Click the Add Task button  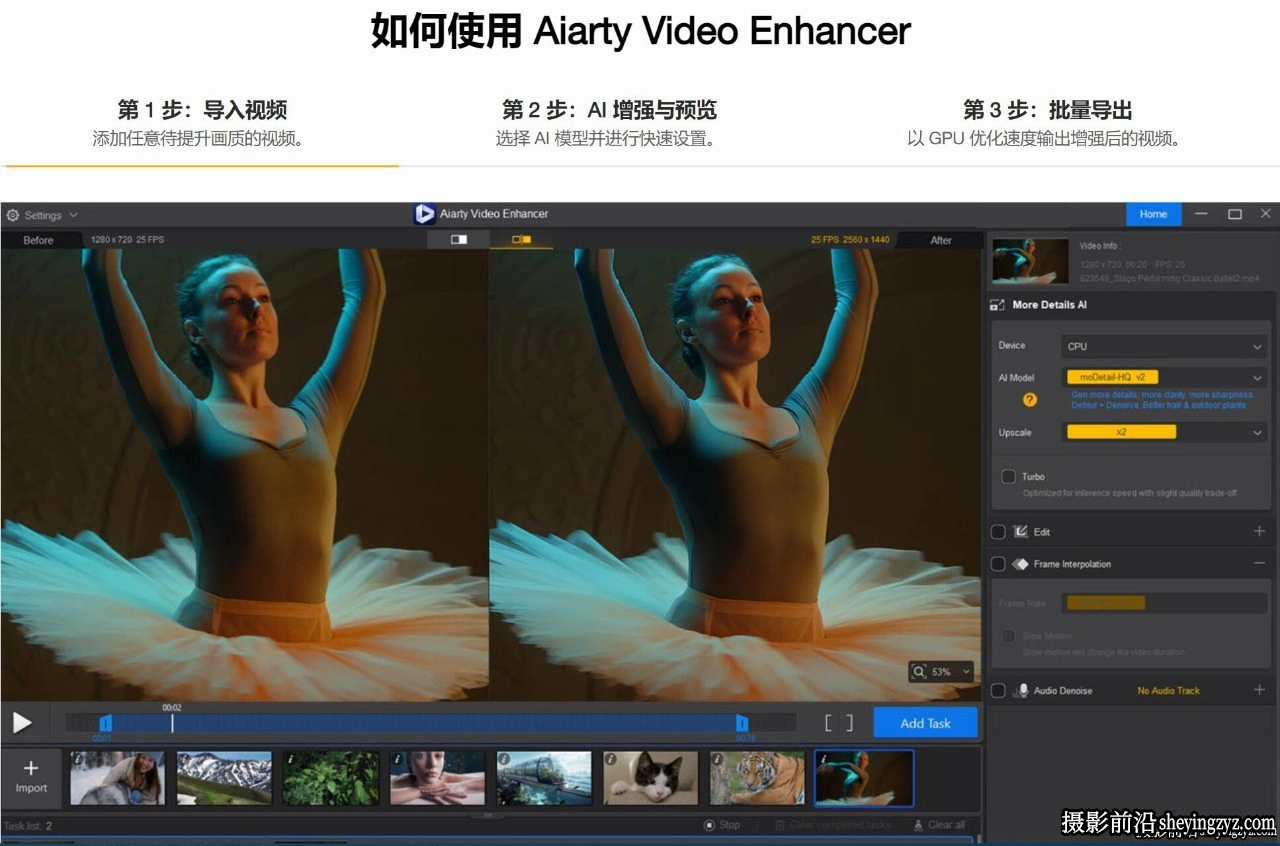click(925, 723)
